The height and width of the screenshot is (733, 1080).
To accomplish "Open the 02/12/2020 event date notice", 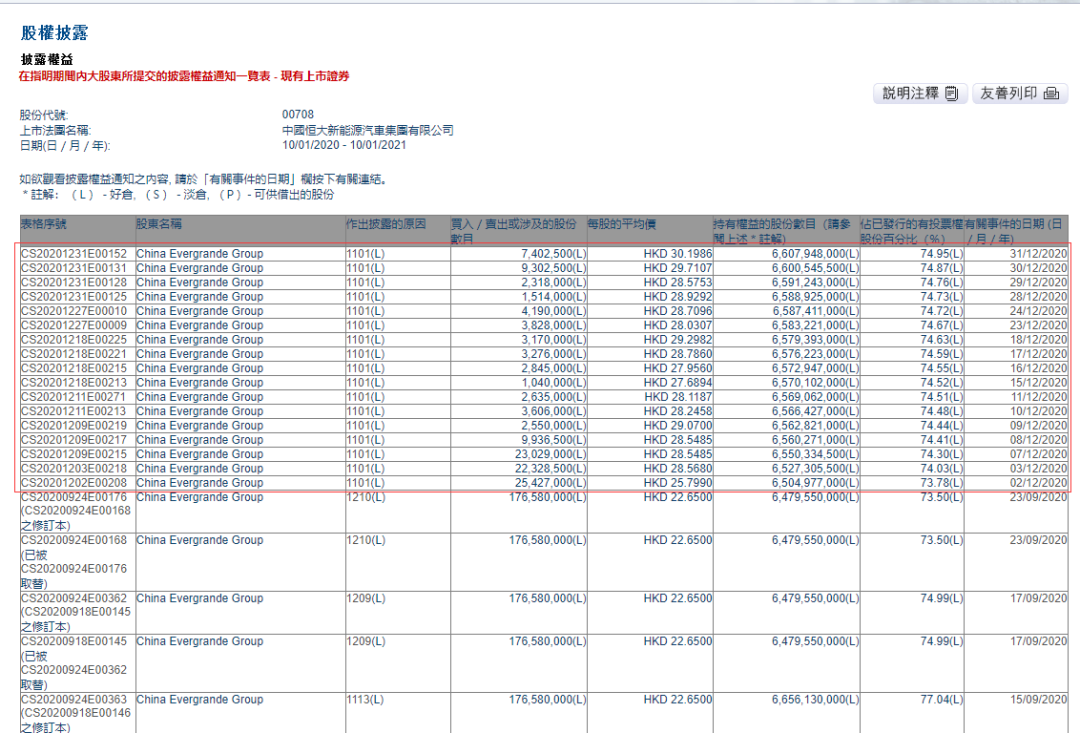I will coord(1038,483).
